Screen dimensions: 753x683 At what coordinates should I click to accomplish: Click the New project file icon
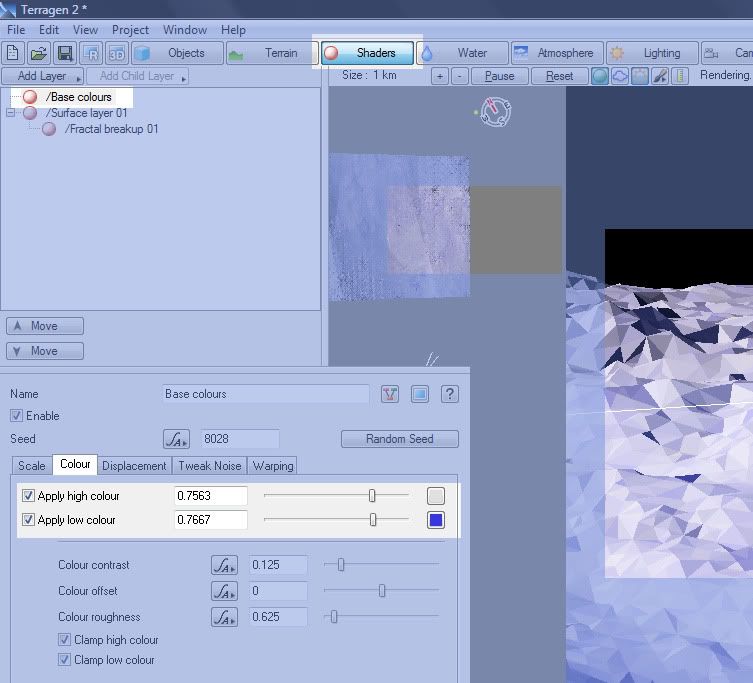(13, 53)
